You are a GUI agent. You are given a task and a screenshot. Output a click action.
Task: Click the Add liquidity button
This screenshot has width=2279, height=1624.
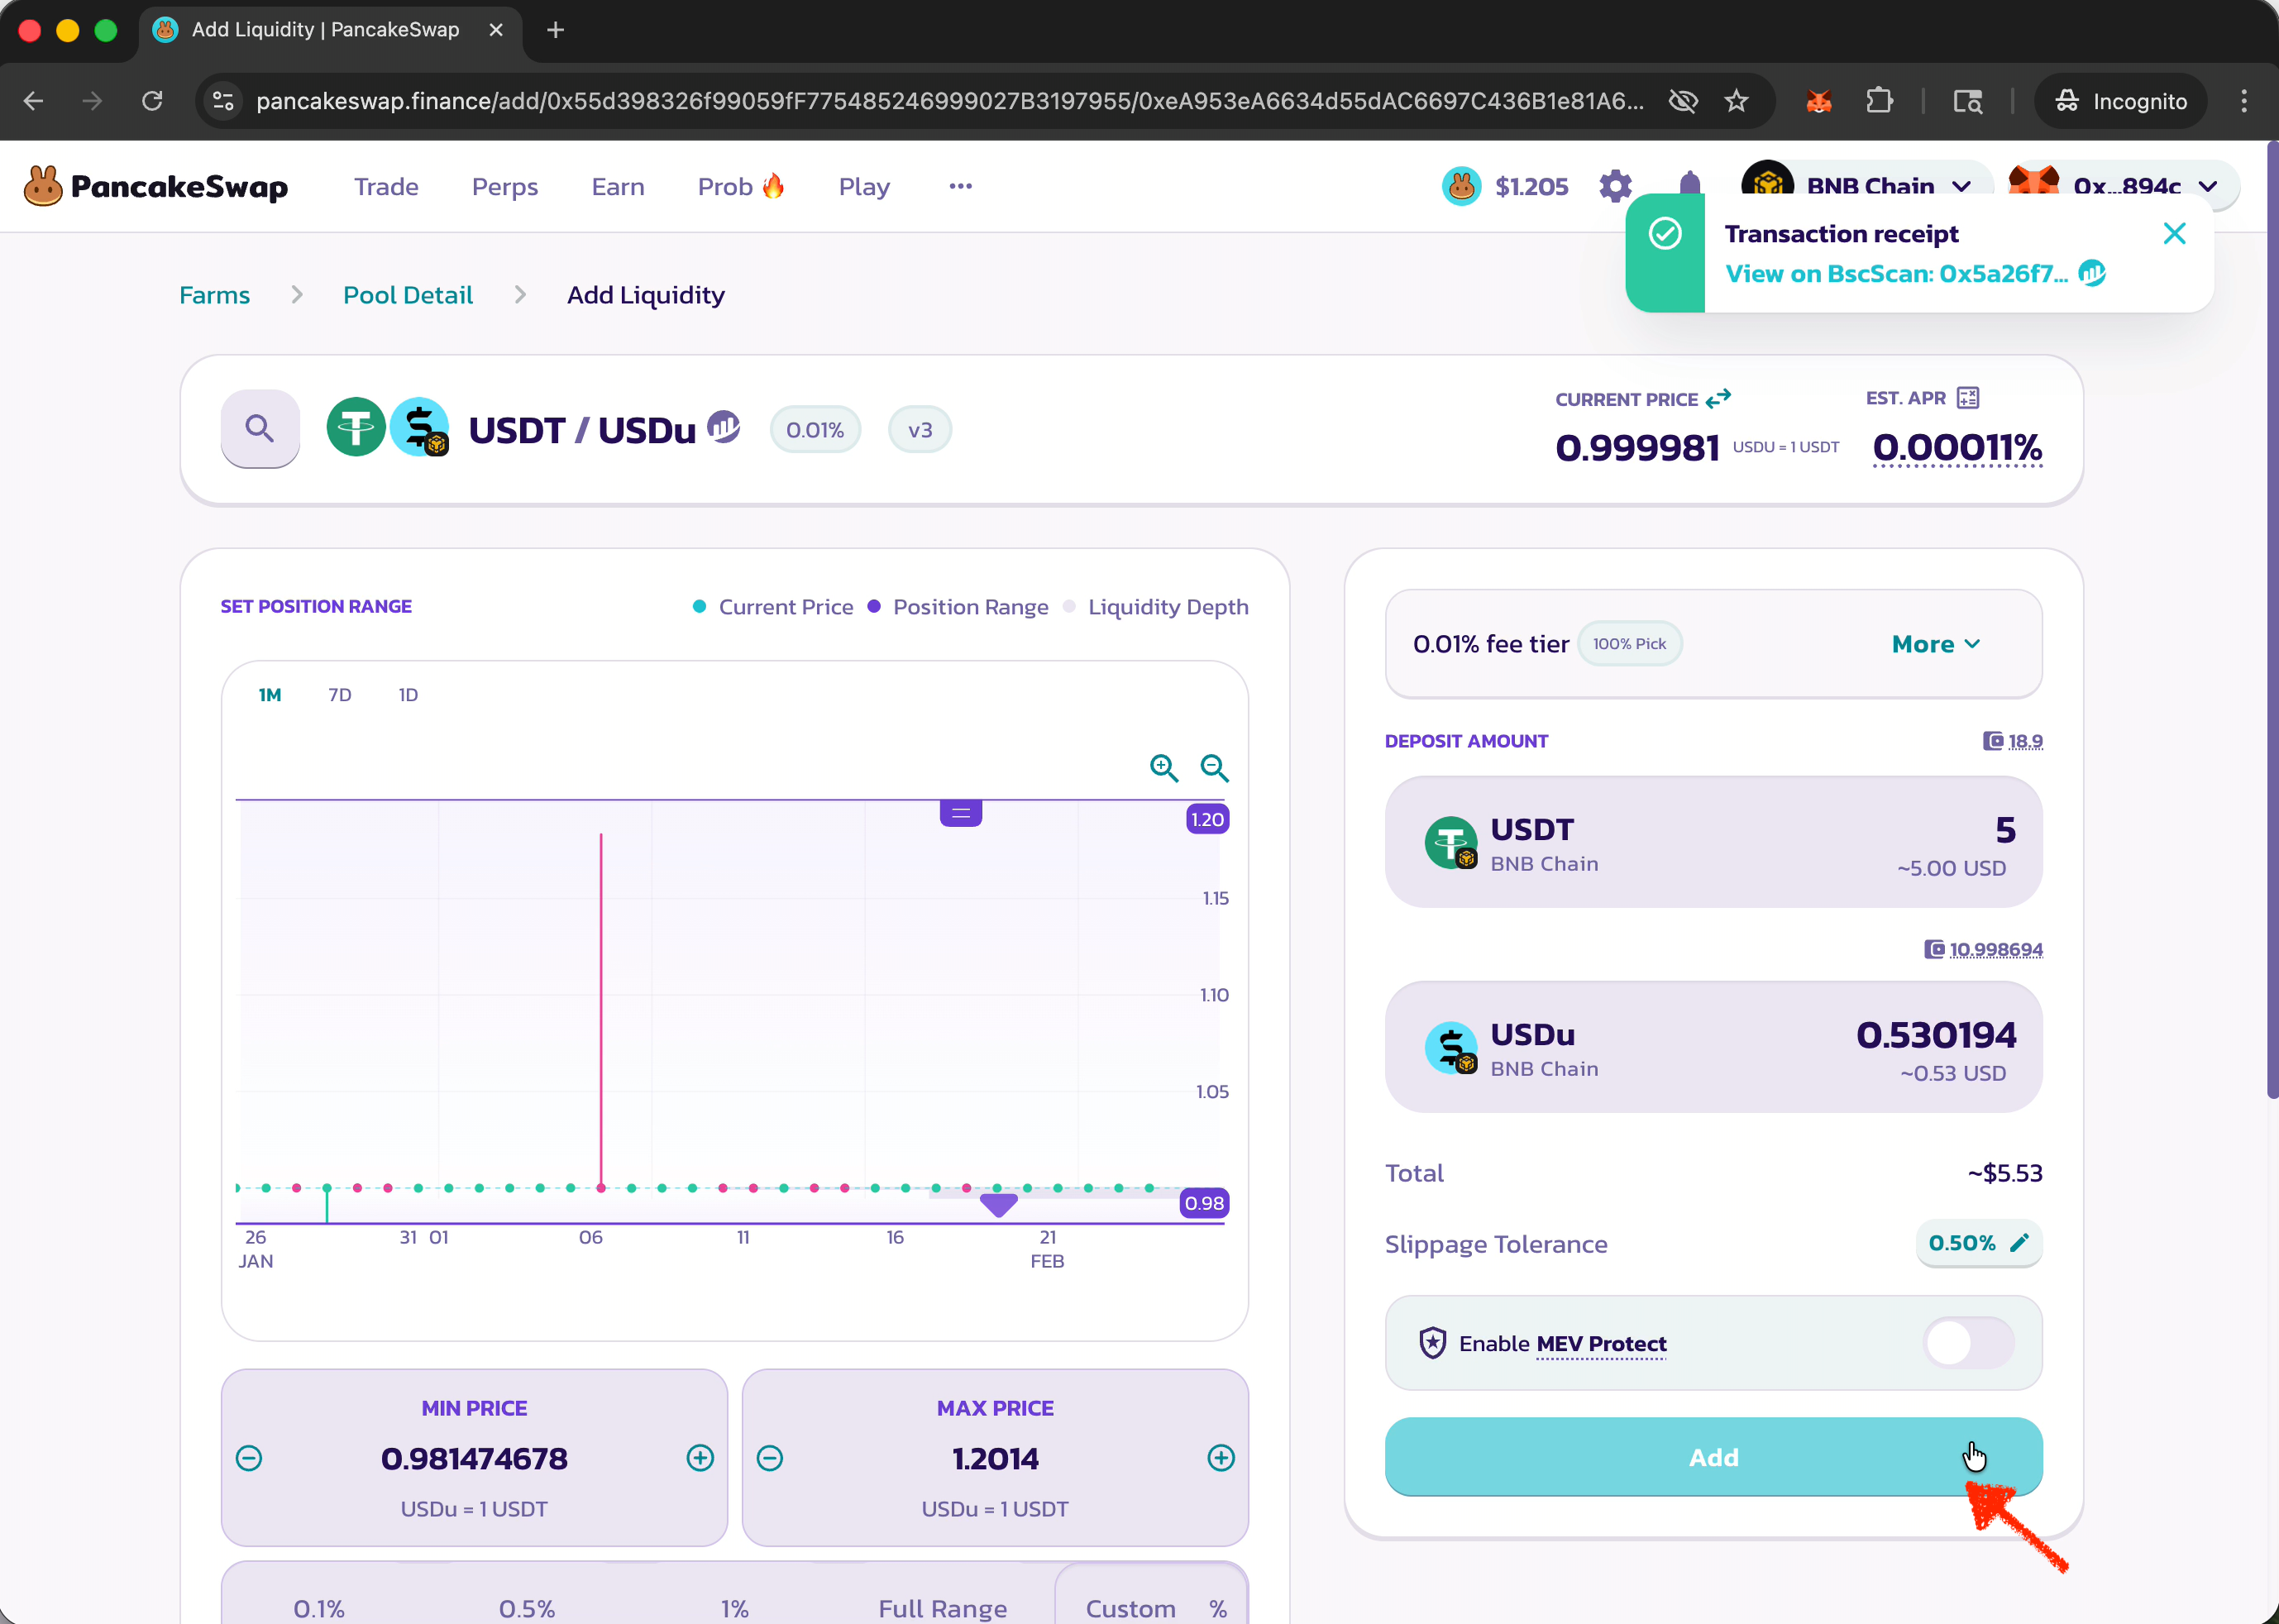click(x=1712, y=1457)
